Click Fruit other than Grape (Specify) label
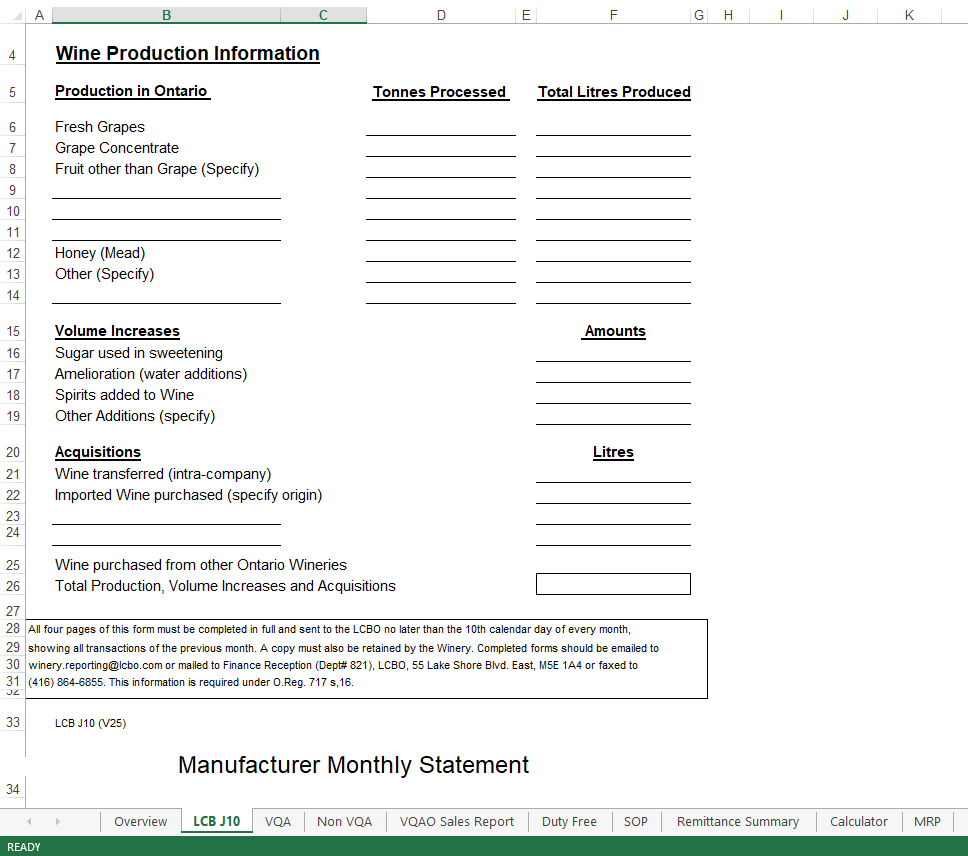 click(x=157, y=169)
